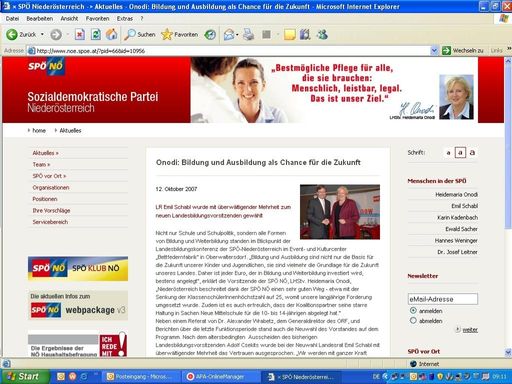
Task: Open the Extras menu
Action: 125,19
